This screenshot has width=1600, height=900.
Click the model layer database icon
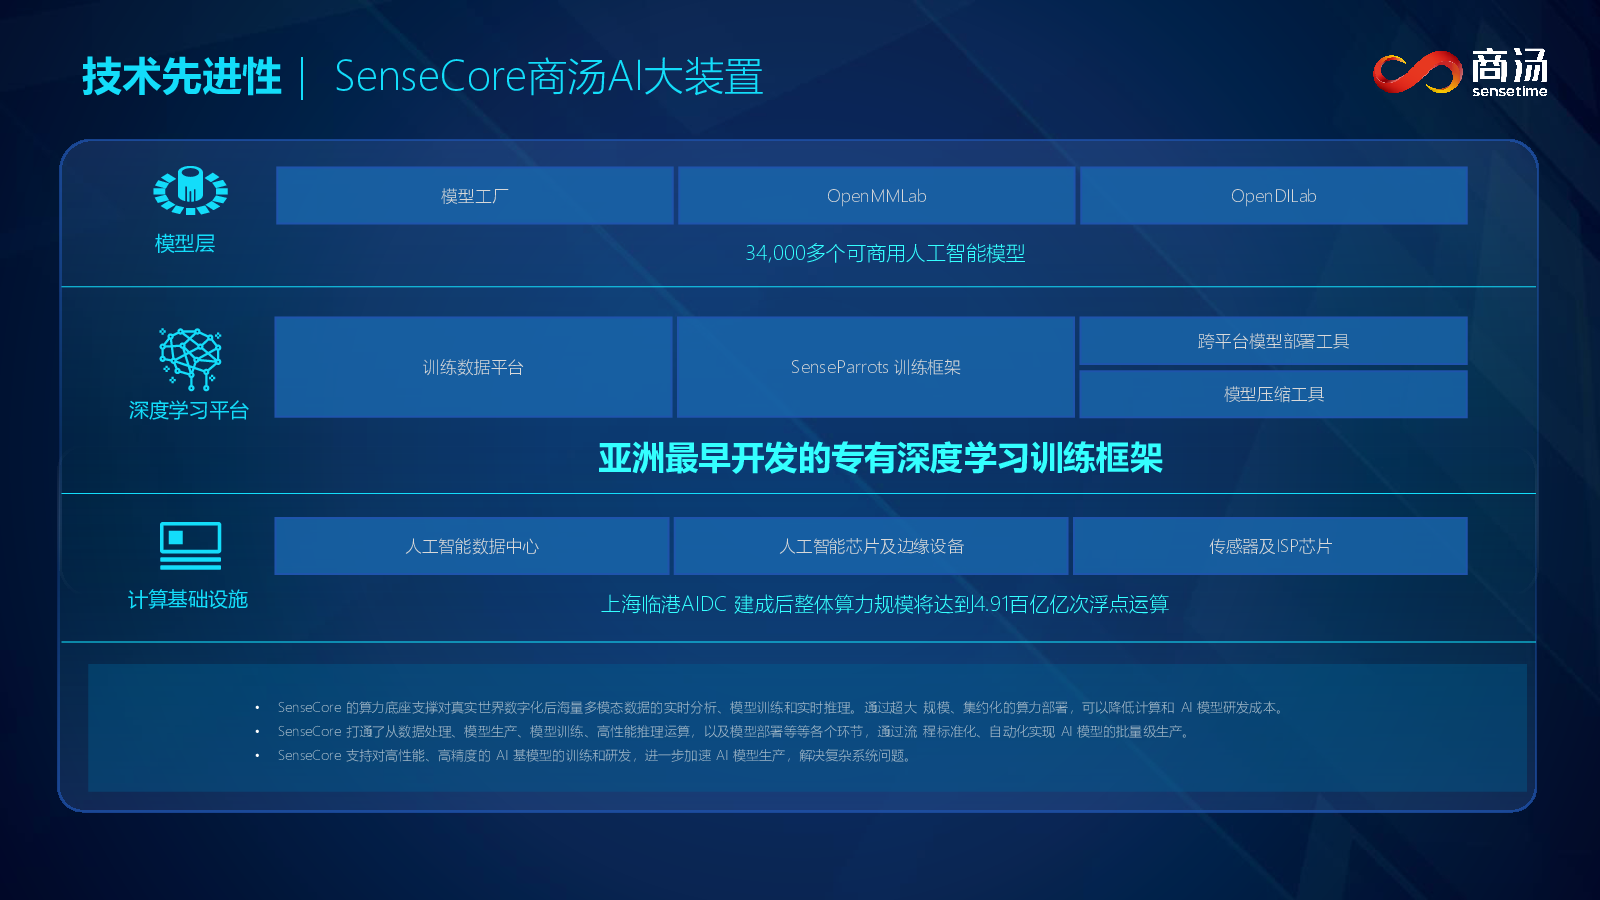[190, 190]
